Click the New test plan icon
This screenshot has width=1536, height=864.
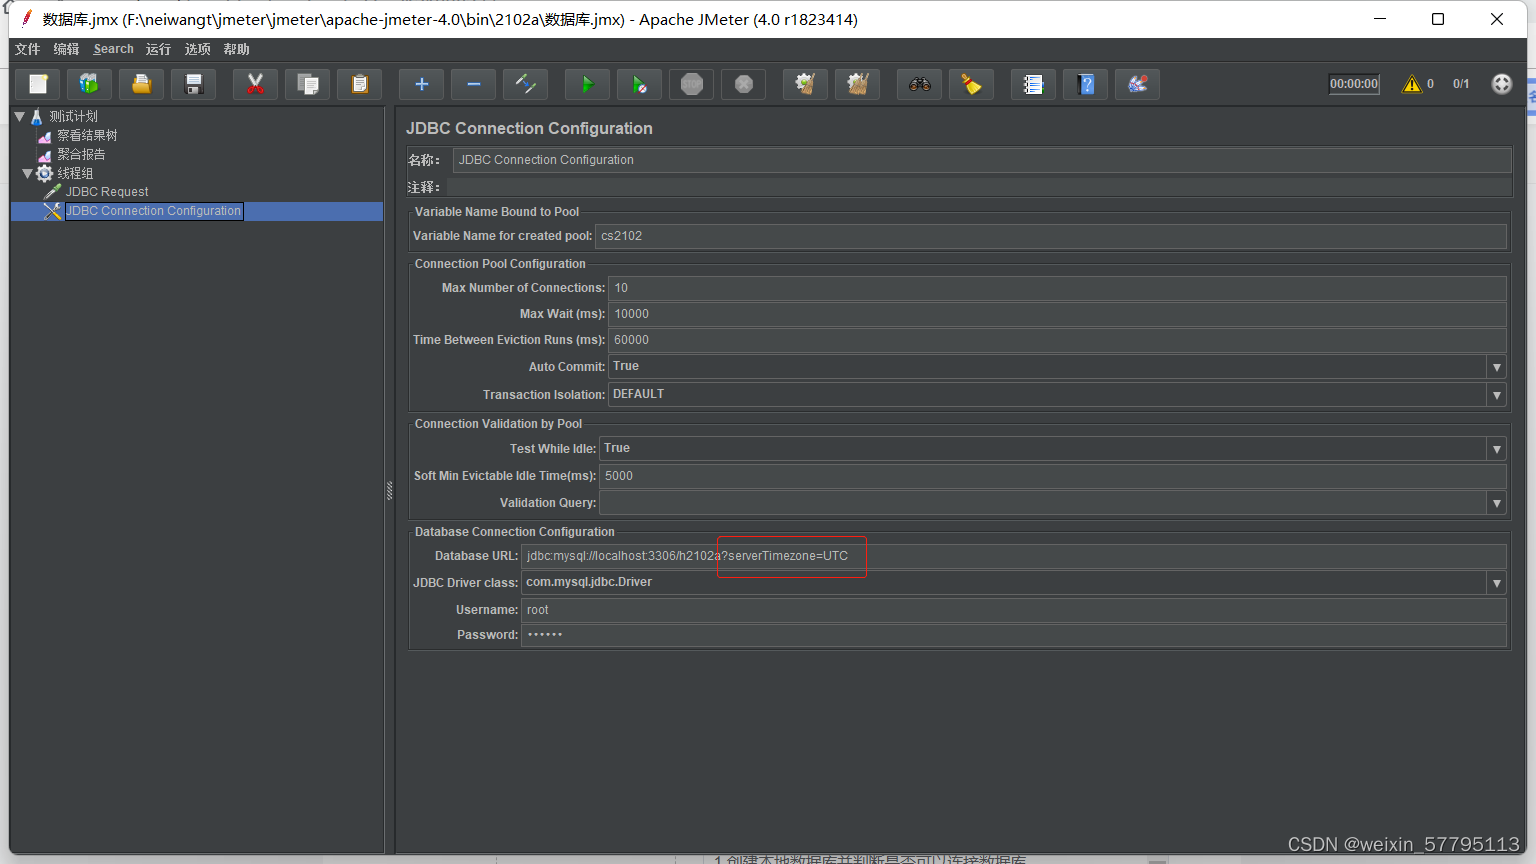pos(38,84)
